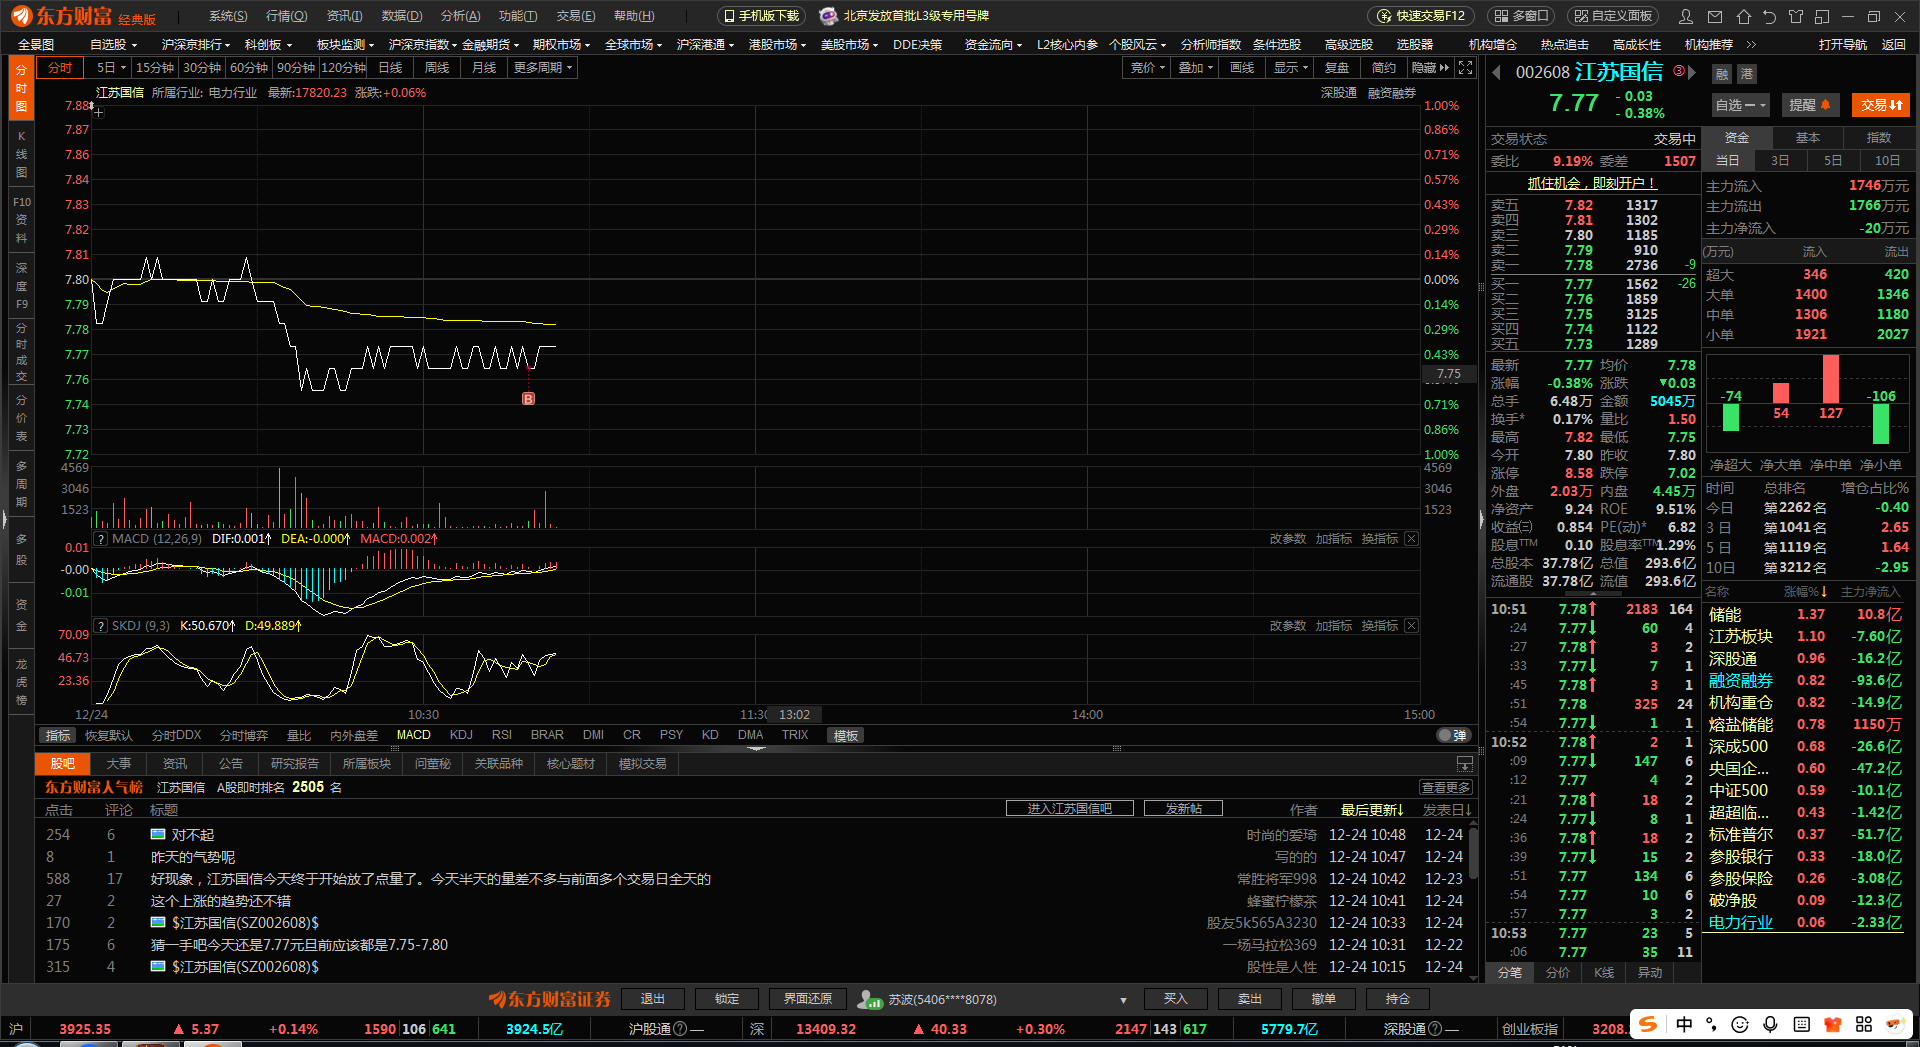Screen dimensions: 1920x1047
Task: Sort posts by 发表日 column
Action: (x=1447, y=810)
